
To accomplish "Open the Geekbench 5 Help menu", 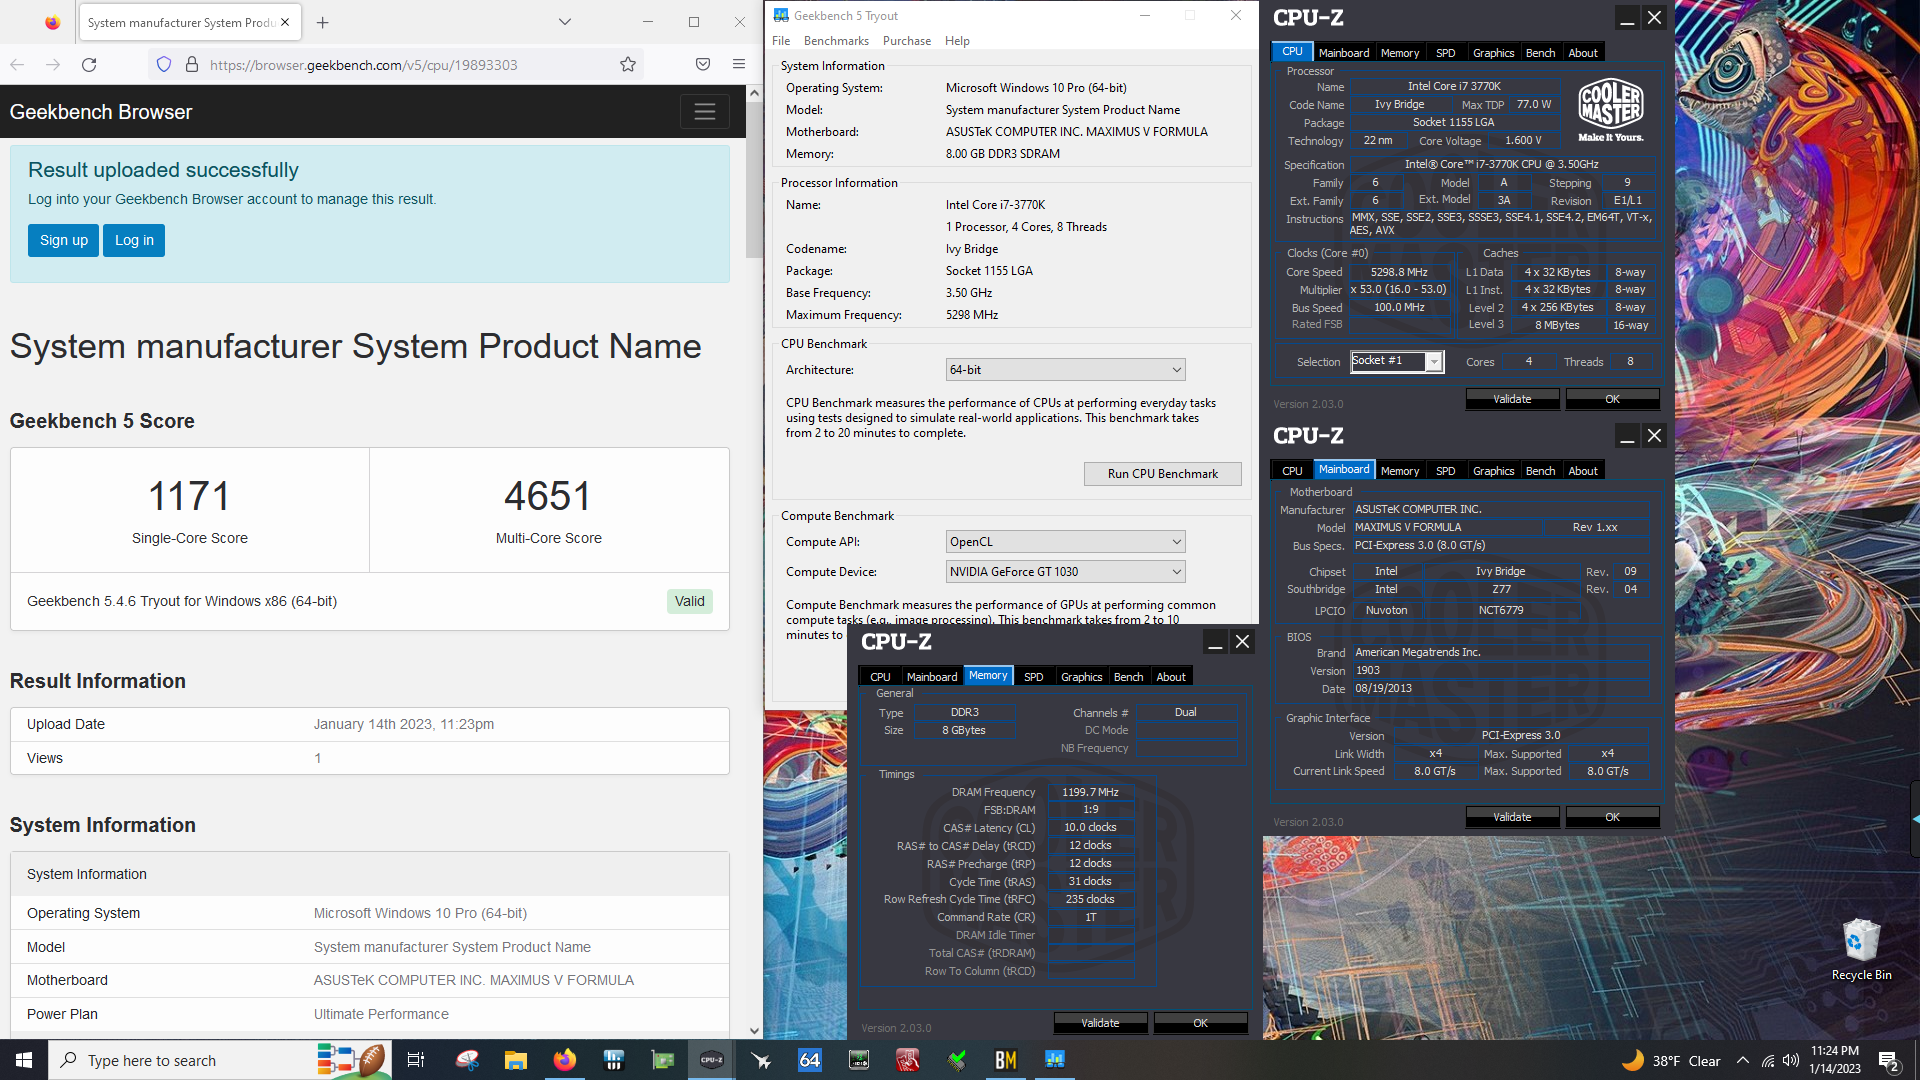I will point(957,41).
